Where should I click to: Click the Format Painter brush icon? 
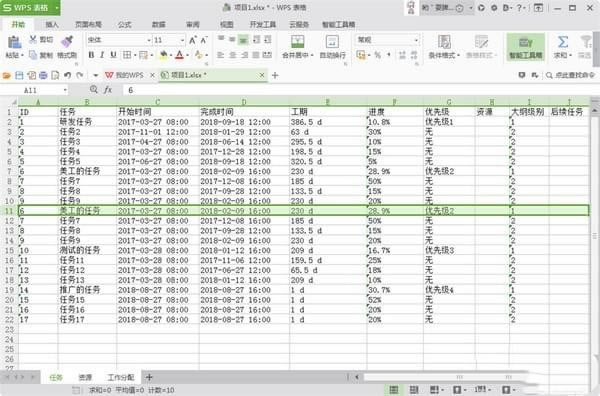click(67, 42)
